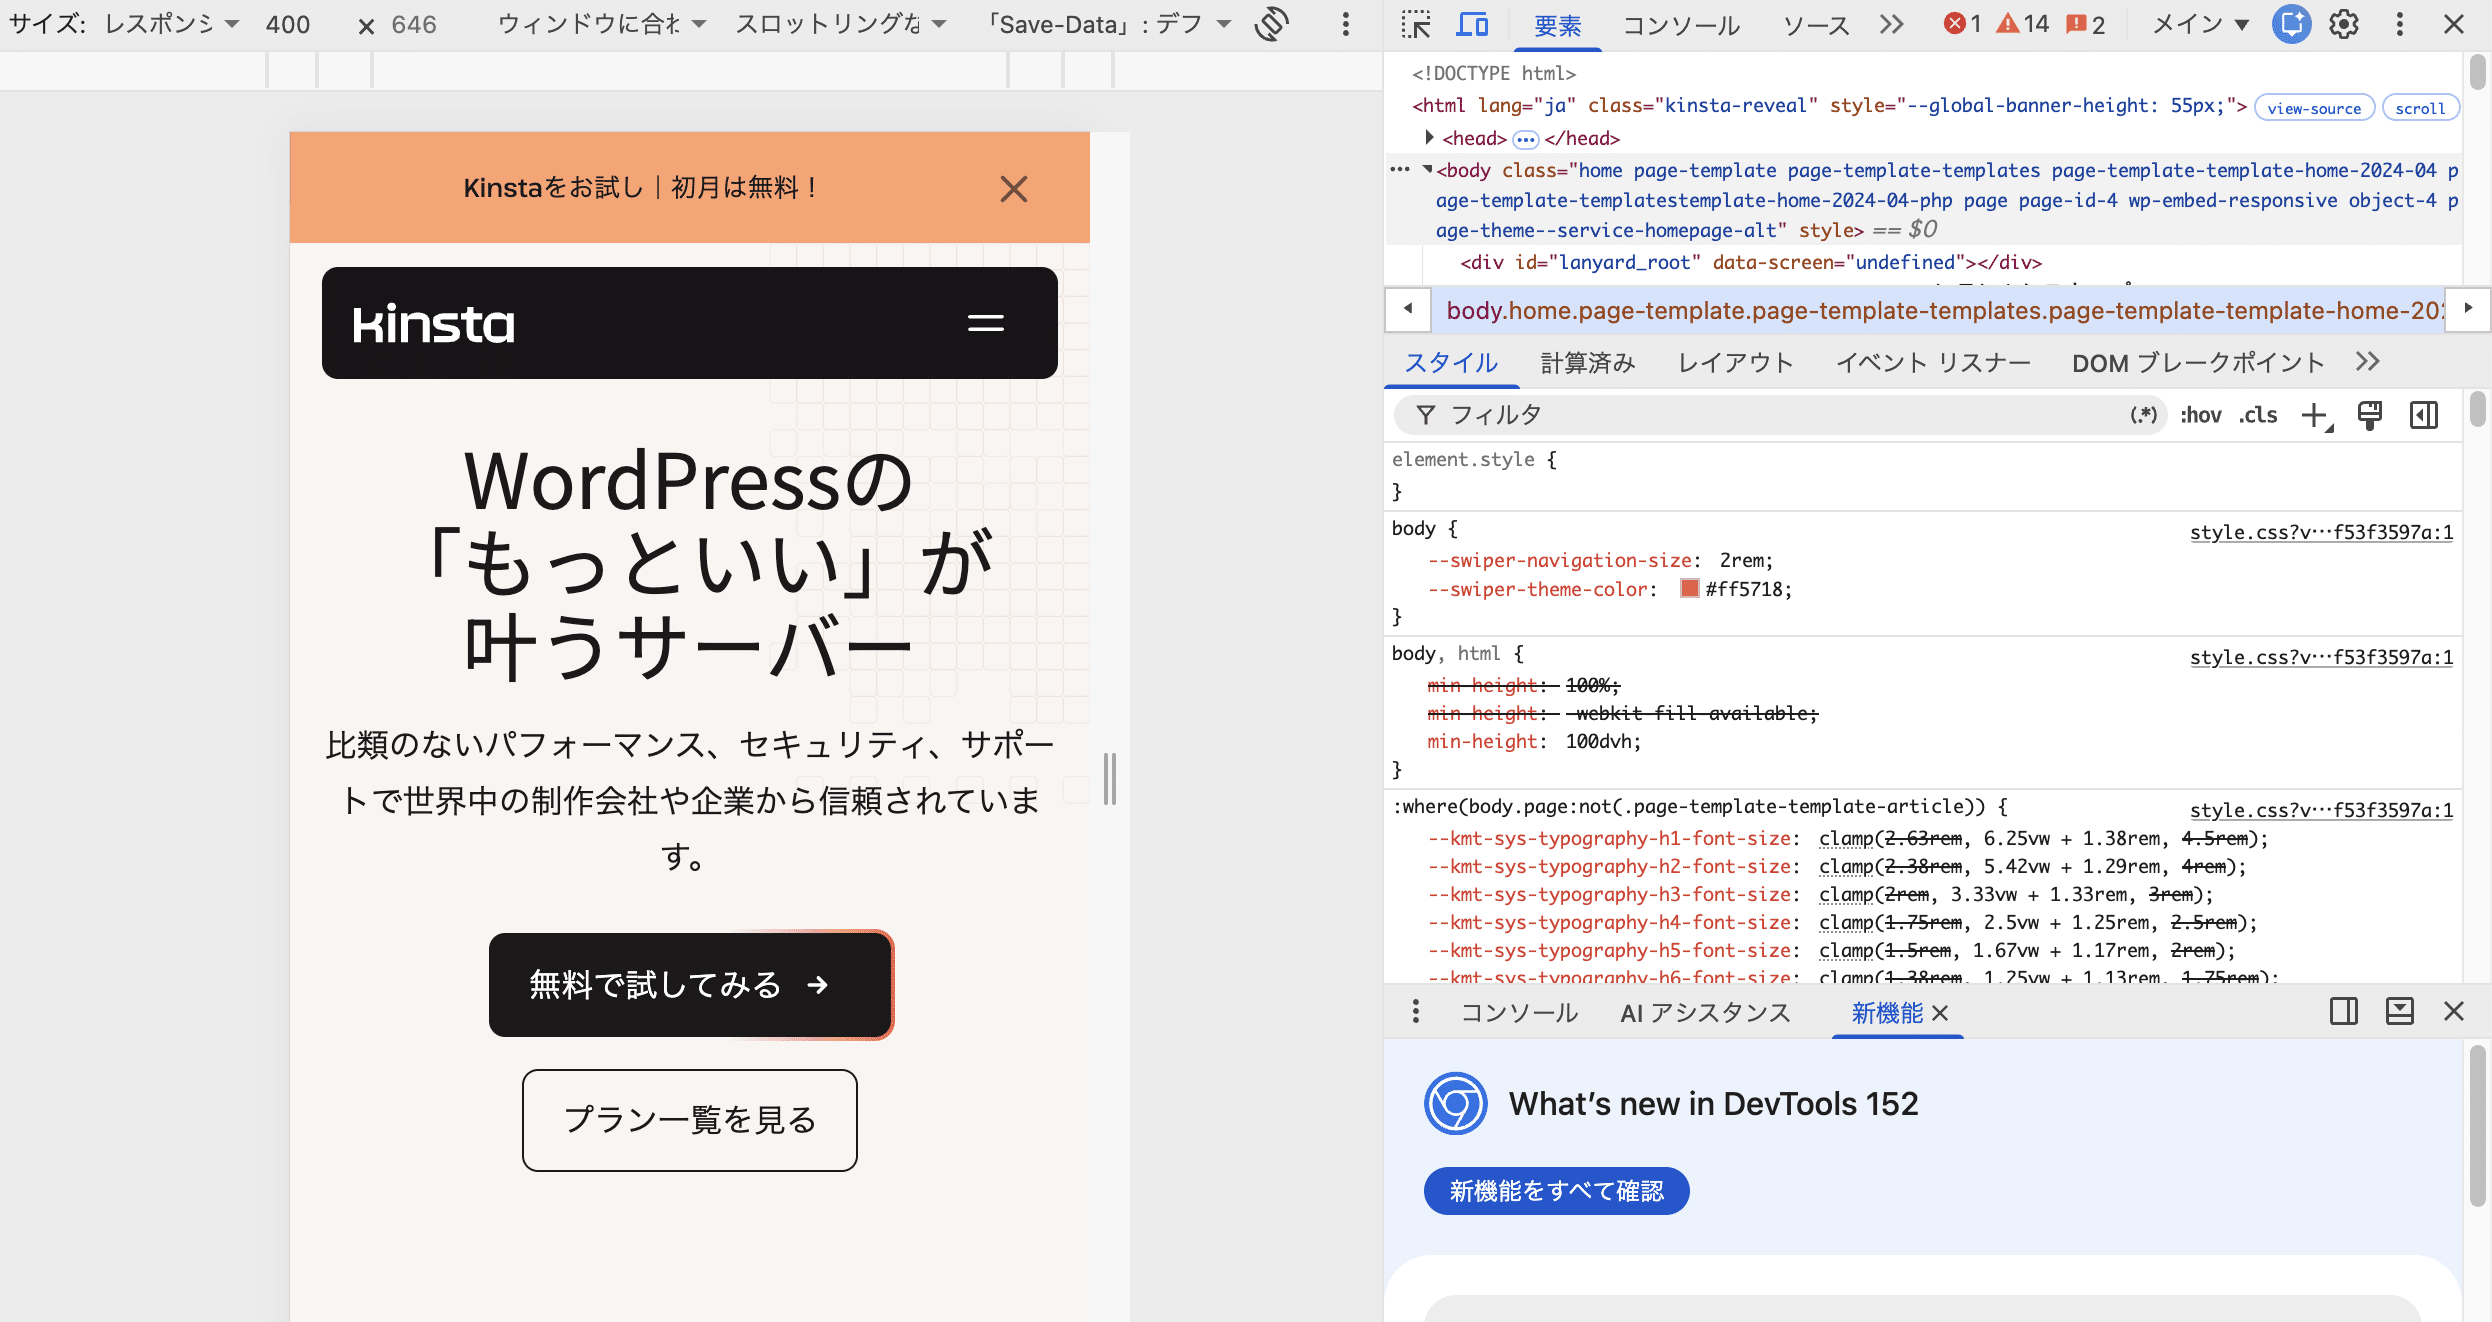Close the orange Kinsta promo banner

click(x=1014, y=188)
